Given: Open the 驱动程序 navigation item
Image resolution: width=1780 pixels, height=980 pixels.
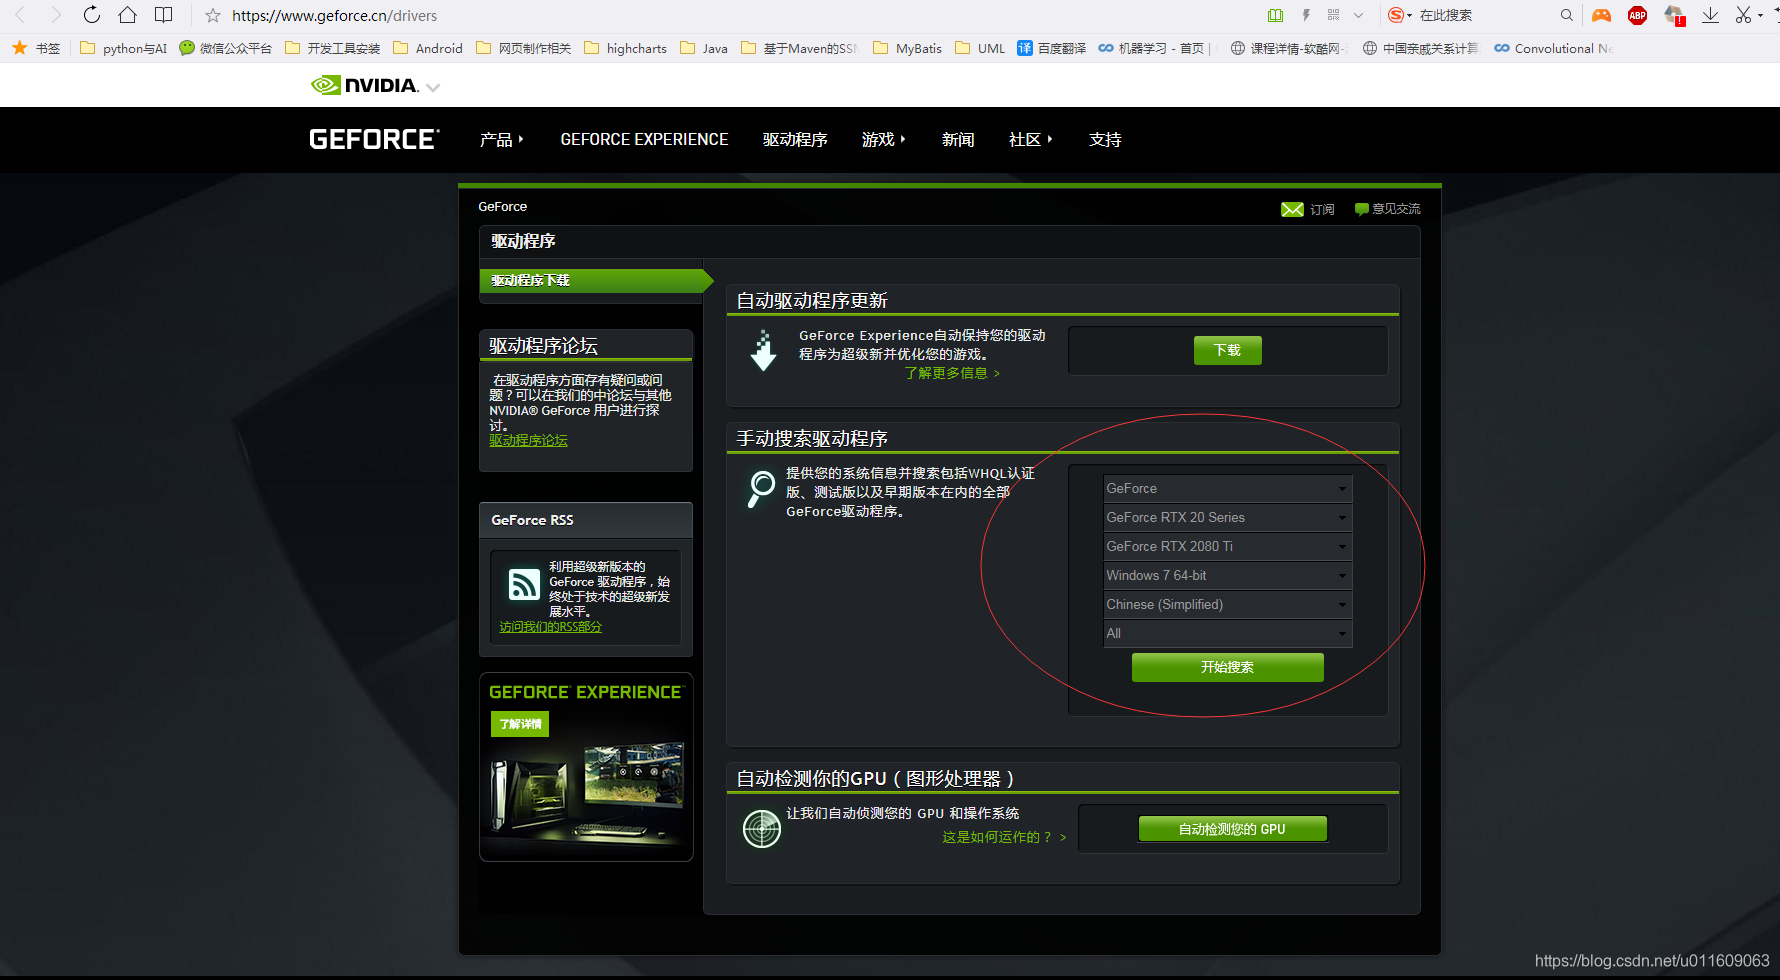Looking at the screenshot, I should (x=795, y=140).
